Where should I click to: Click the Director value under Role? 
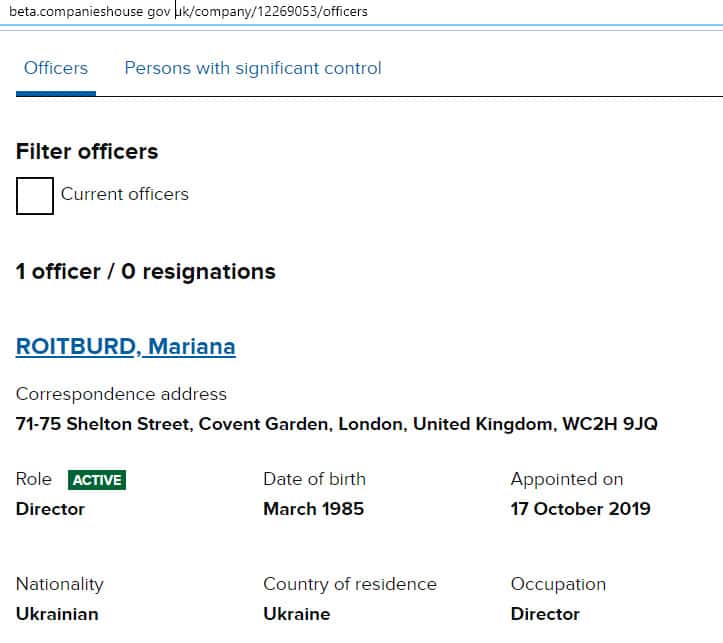click(x=50, y=509)
